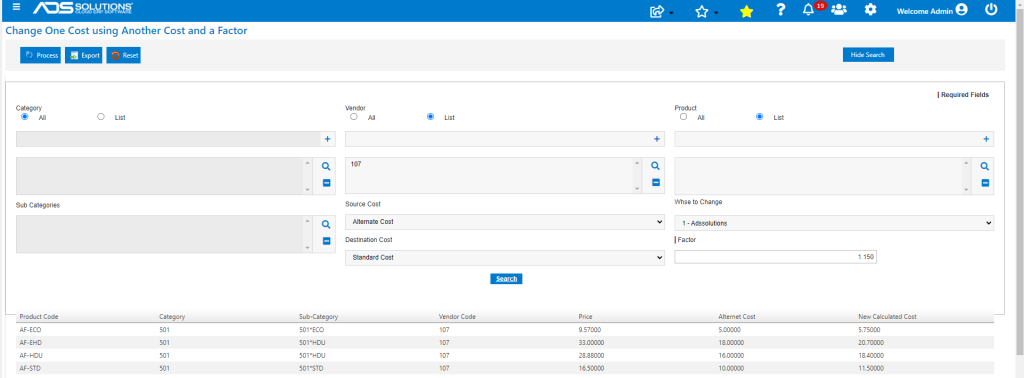Select the Vendor List radio button

[x=430, y=117]
